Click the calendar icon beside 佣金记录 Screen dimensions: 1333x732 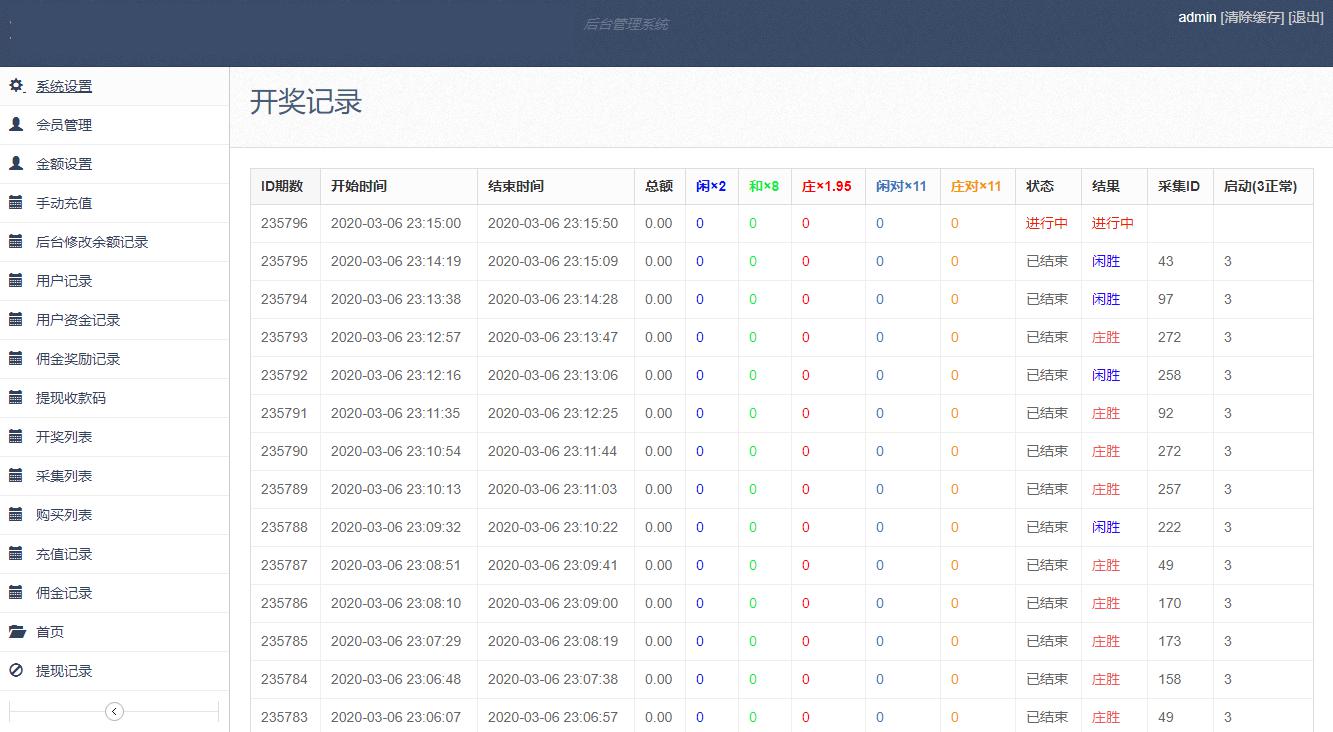click(16, 593)
